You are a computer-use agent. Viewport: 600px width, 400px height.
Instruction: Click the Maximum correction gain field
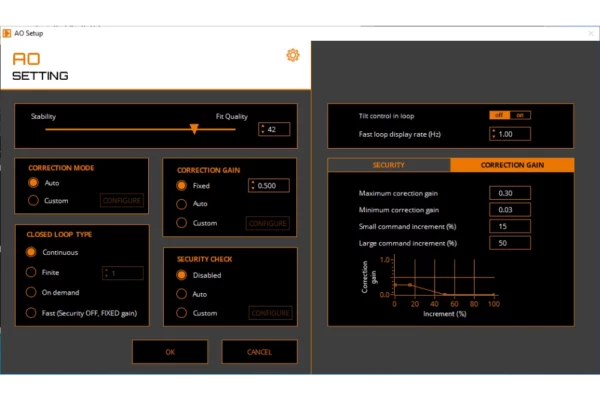510,193
